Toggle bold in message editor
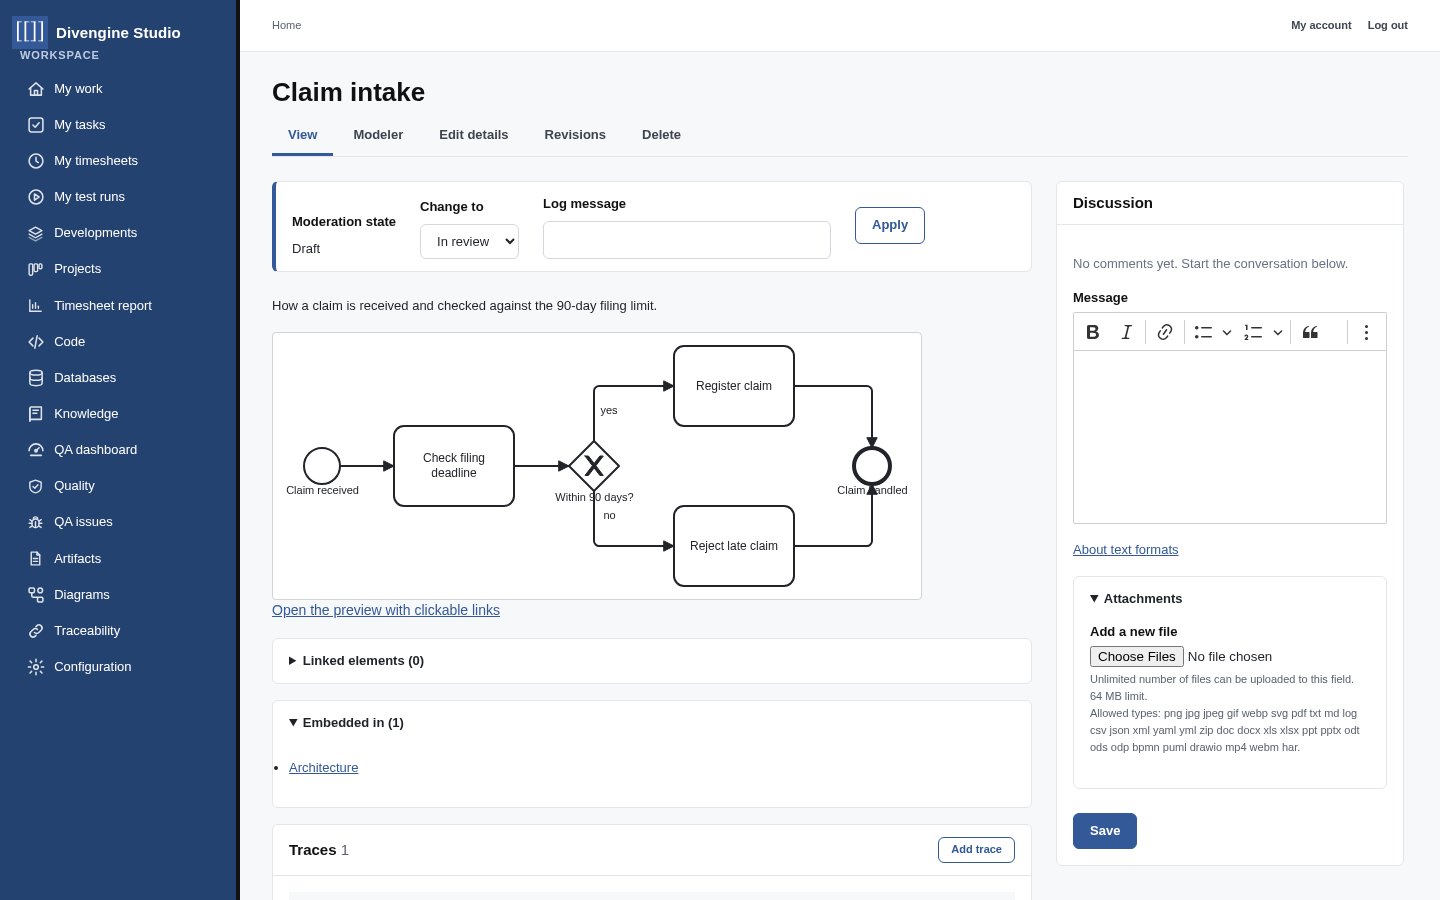 pyautogui.click(x=1093, y=332)
